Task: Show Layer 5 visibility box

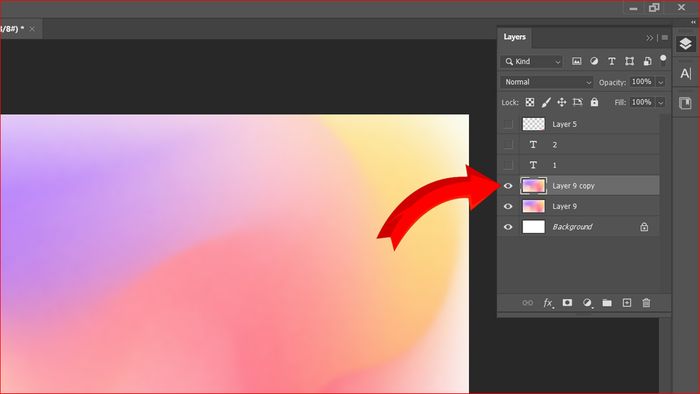Action: tap(508, 124)
